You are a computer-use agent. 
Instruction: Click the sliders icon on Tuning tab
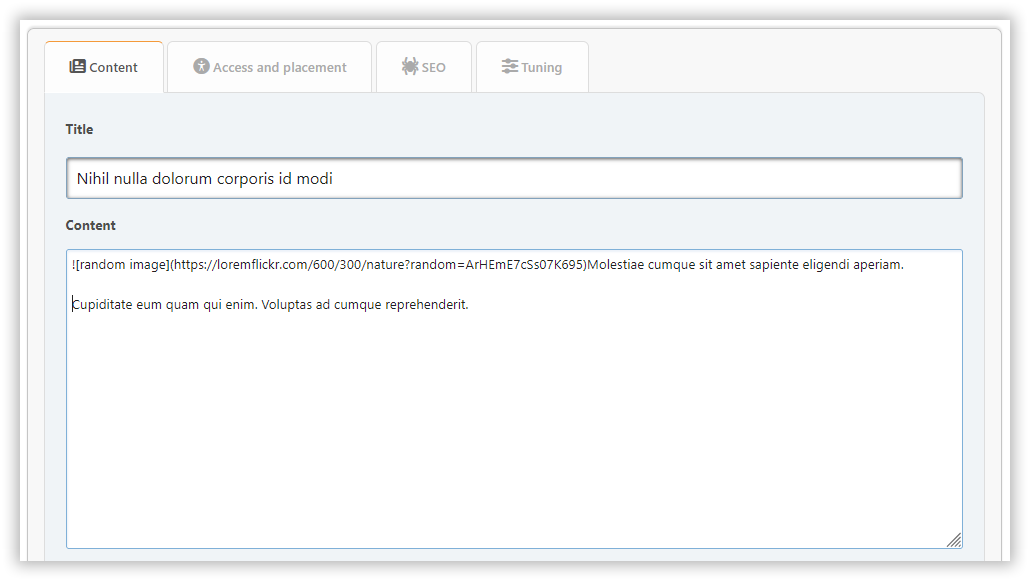point(510,67)
